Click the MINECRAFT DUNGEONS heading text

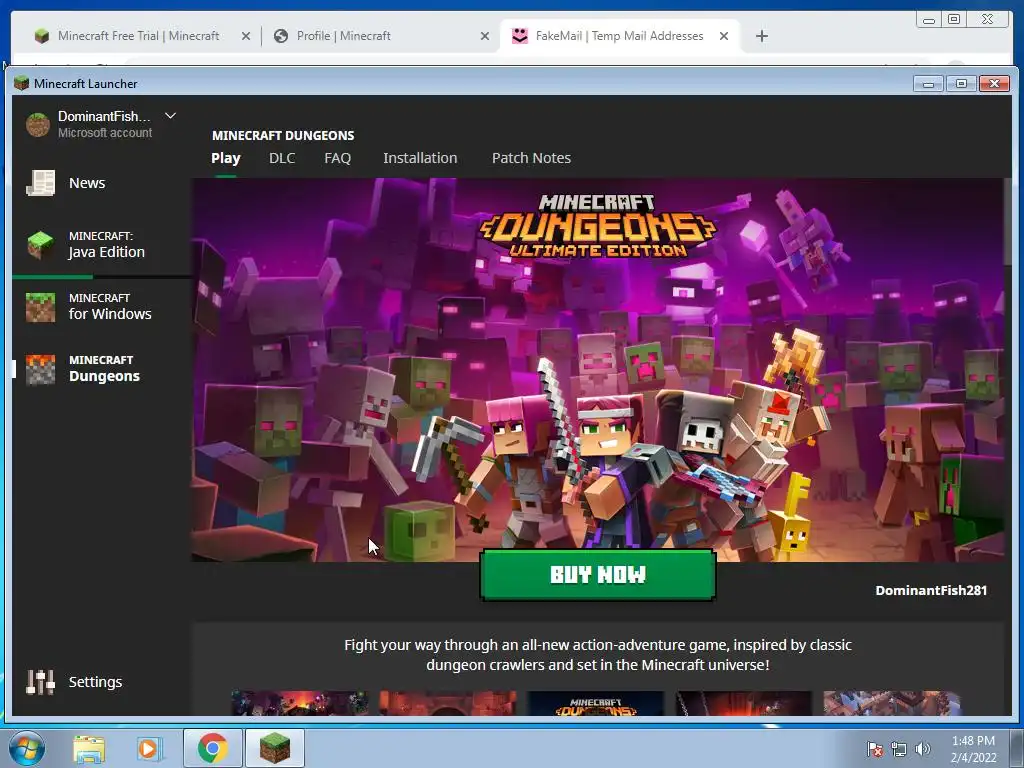(x=283, y=135)
